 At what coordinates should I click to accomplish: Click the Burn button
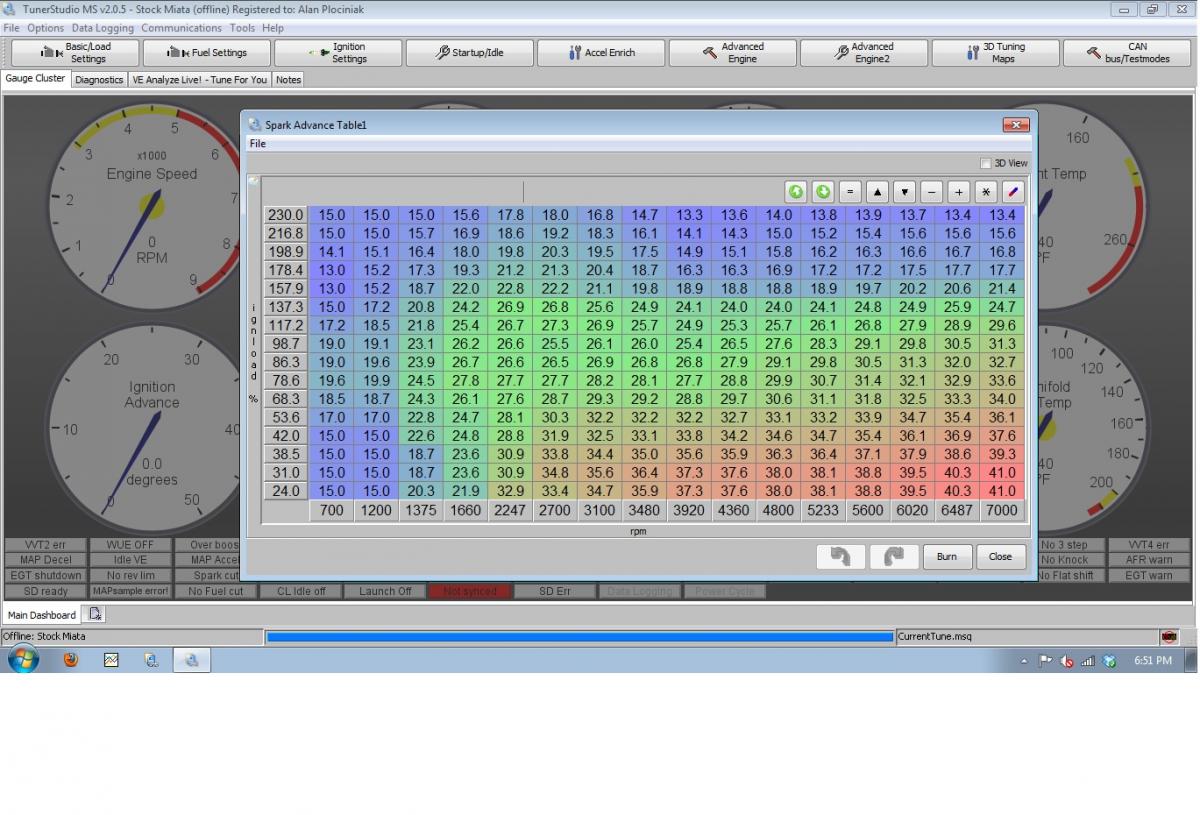(946, 557)
